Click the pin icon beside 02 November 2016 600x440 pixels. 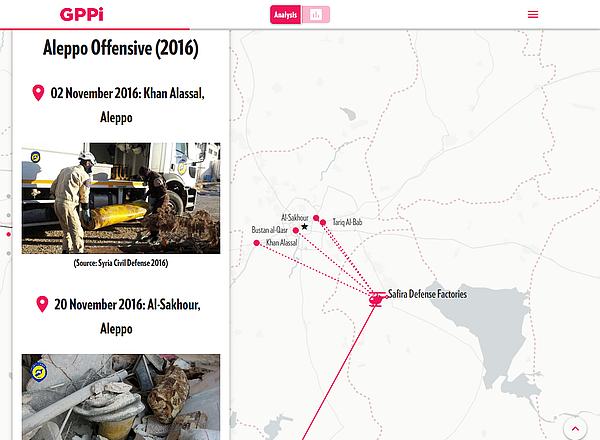pos(38,93)
